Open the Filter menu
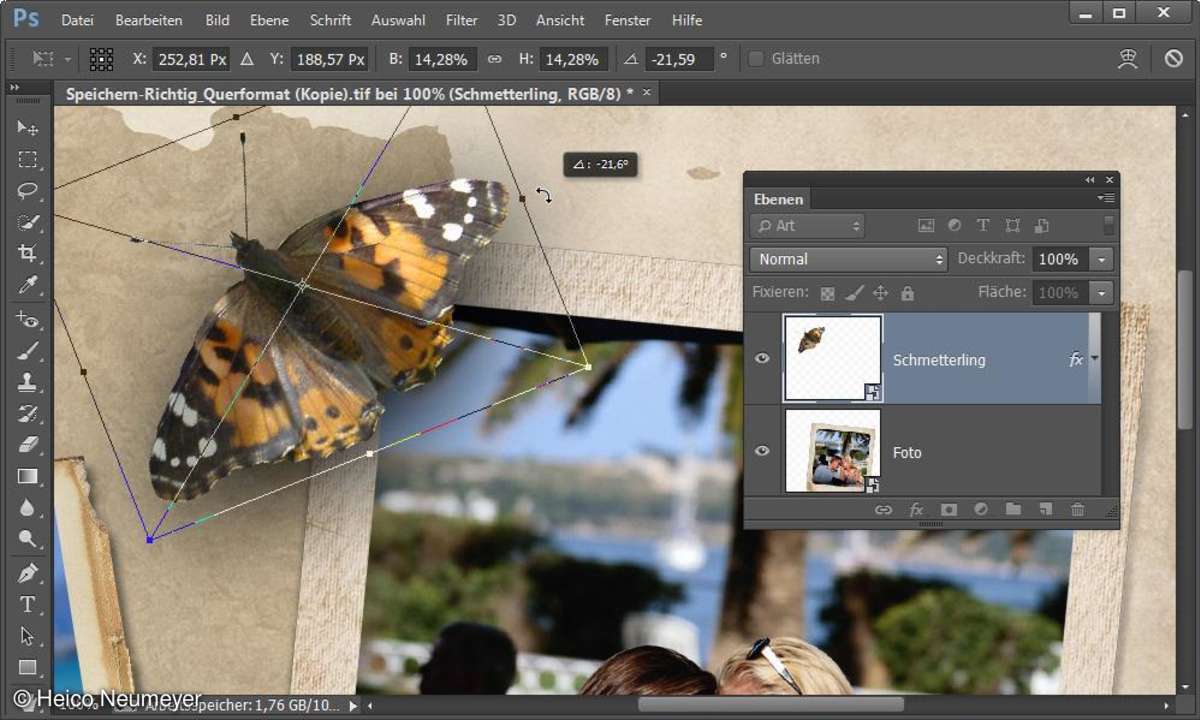Viewport: 1200px width, 720px height. (462, 19)
